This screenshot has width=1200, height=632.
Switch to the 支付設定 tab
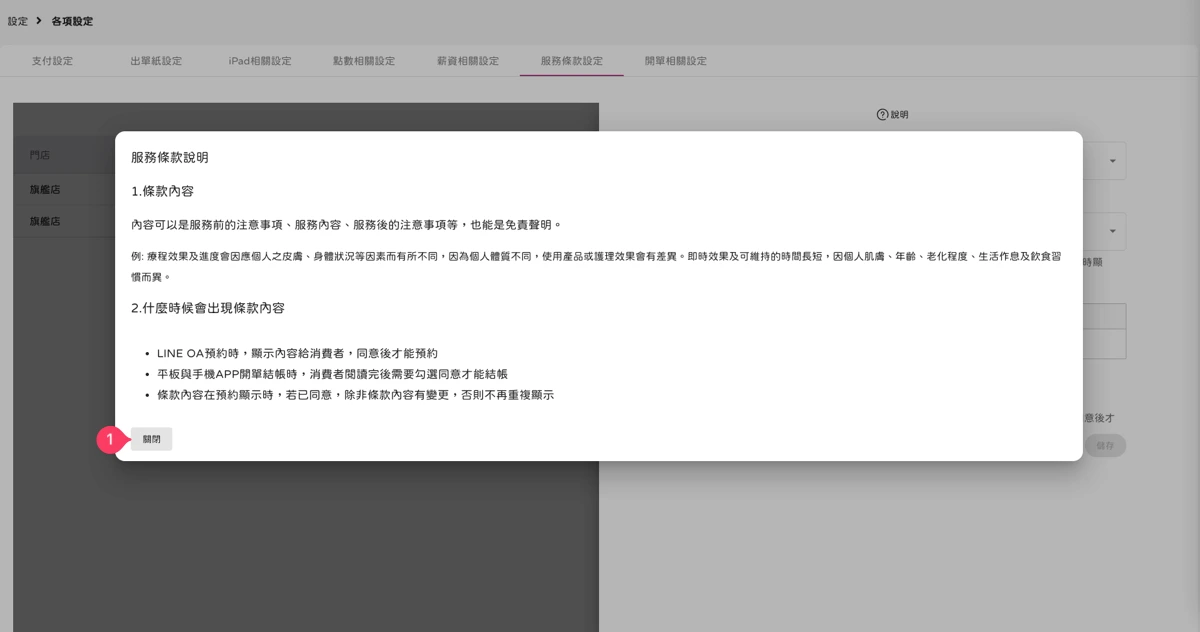pos(52,61)
